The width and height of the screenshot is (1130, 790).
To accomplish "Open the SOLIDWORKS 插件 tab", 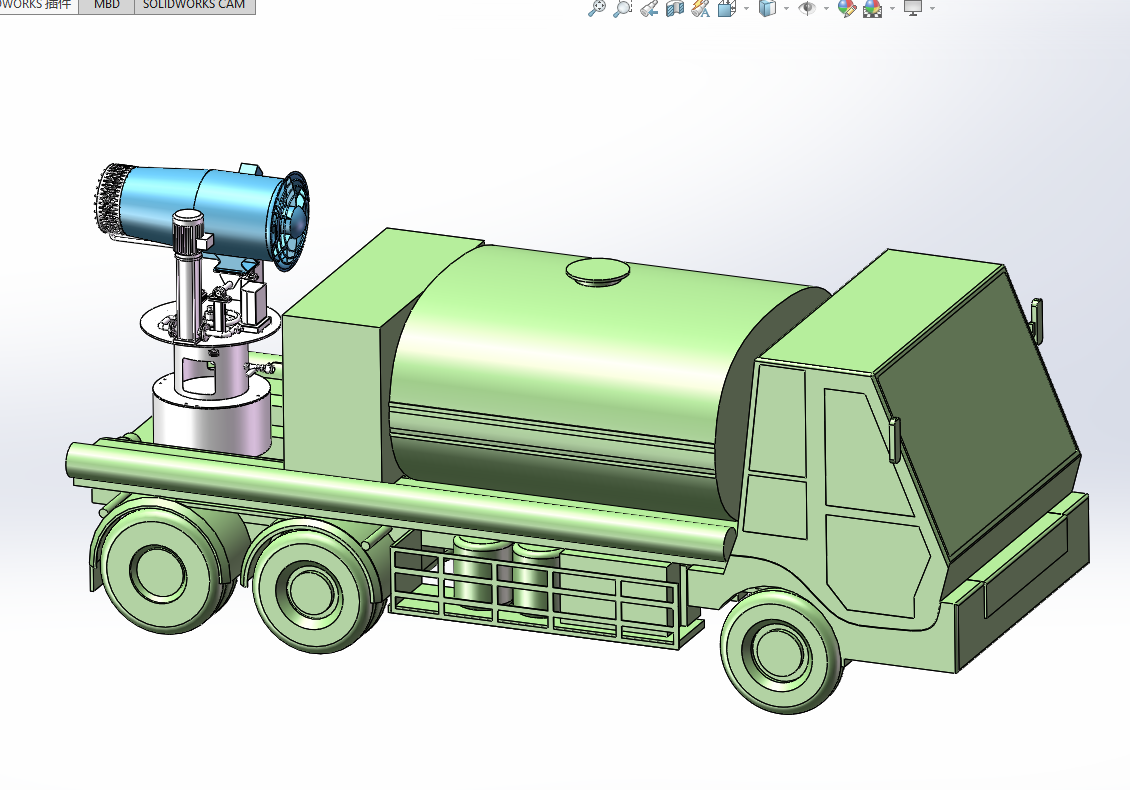I will point(37,5).
